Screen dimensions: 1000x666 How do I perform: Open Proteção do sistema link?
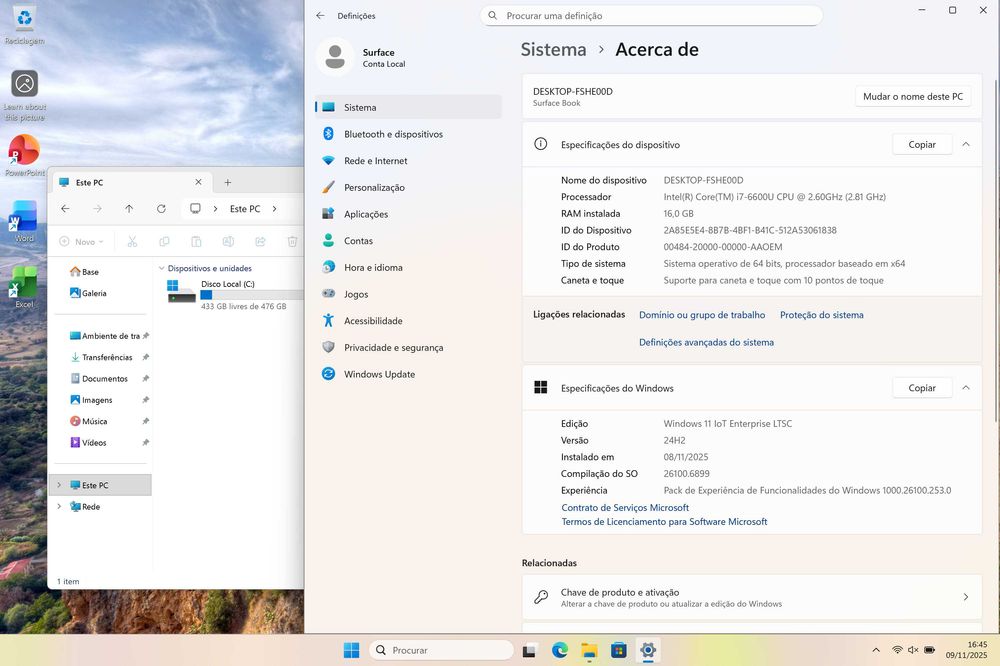click(821, 315)
